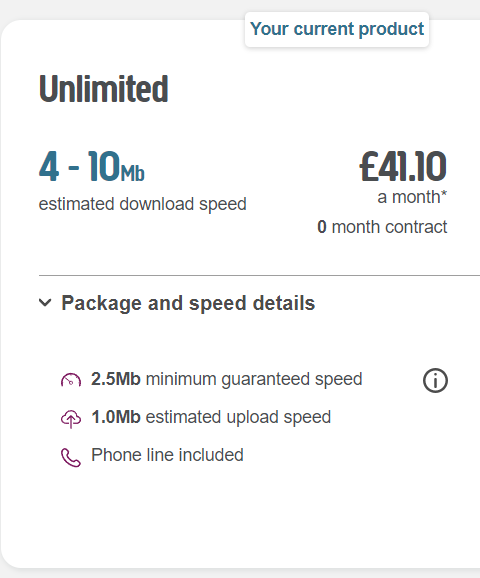The image size is (480, 578).
Task: Click the 1.0Mb estimated upload speed text
Action: point(211,417)
